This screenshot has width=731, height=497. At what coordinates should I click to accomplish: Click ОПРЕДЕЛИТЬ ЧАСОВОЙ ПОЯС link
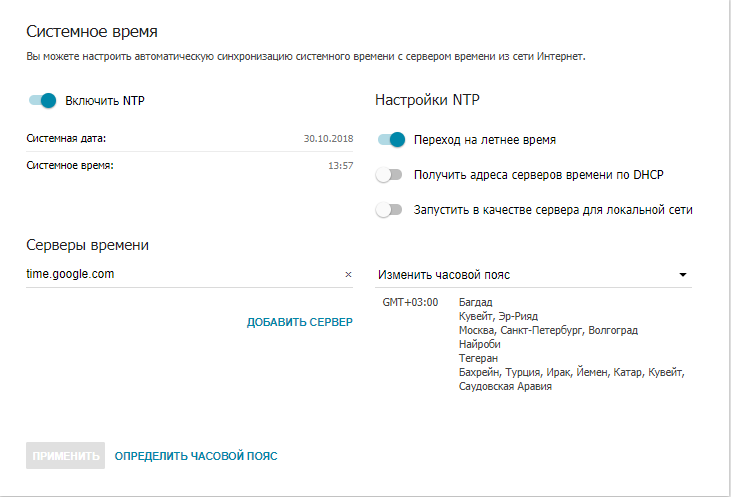(196, 456)
